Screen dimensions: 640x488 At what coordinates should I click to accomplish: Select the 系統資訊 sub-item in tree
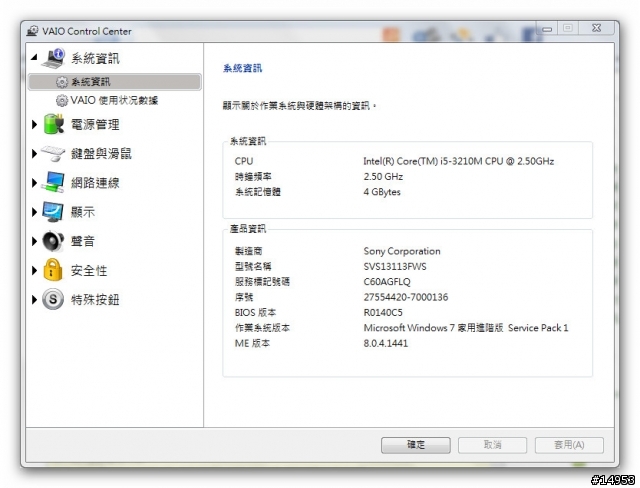pos(115,82)
